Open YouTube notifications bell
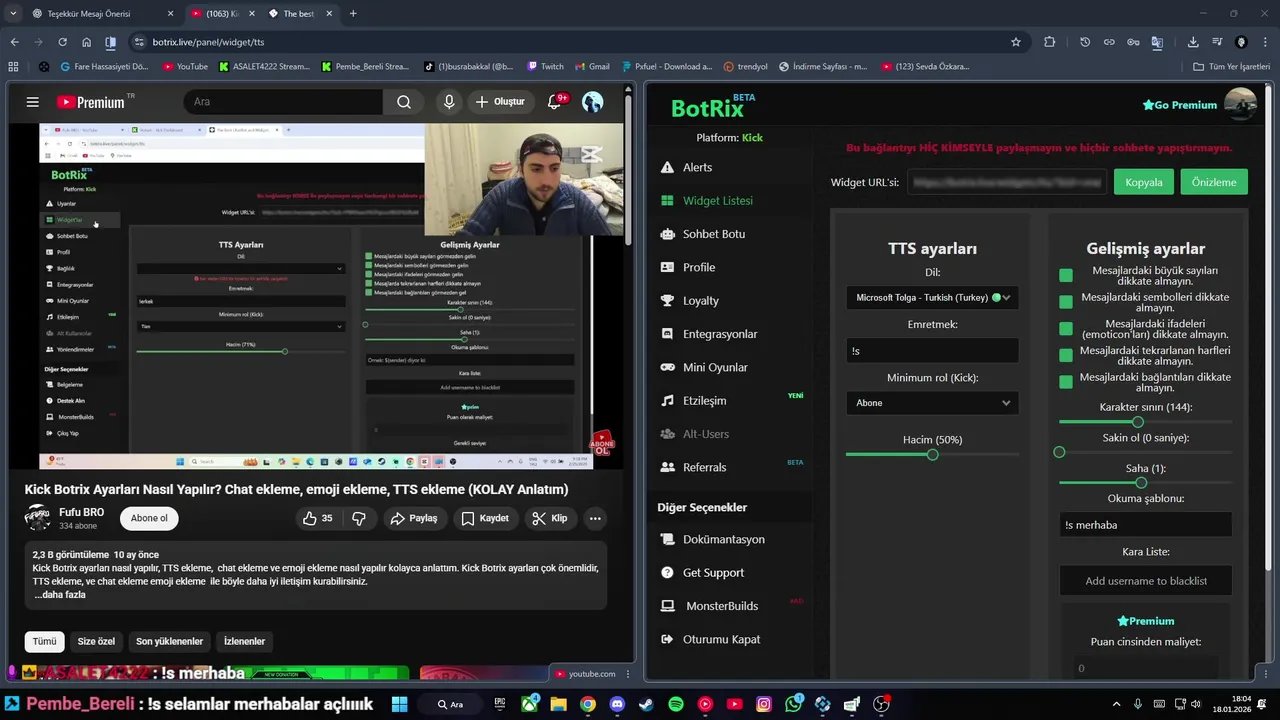Screen dimensions: 1280x720 [555, 102]
